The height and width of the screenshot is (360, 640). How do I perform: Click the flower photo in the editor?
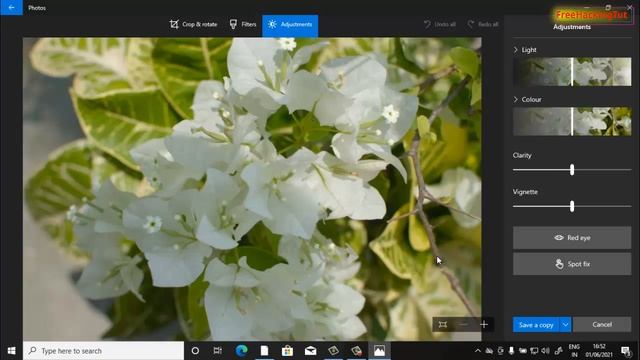pos(252,189)
